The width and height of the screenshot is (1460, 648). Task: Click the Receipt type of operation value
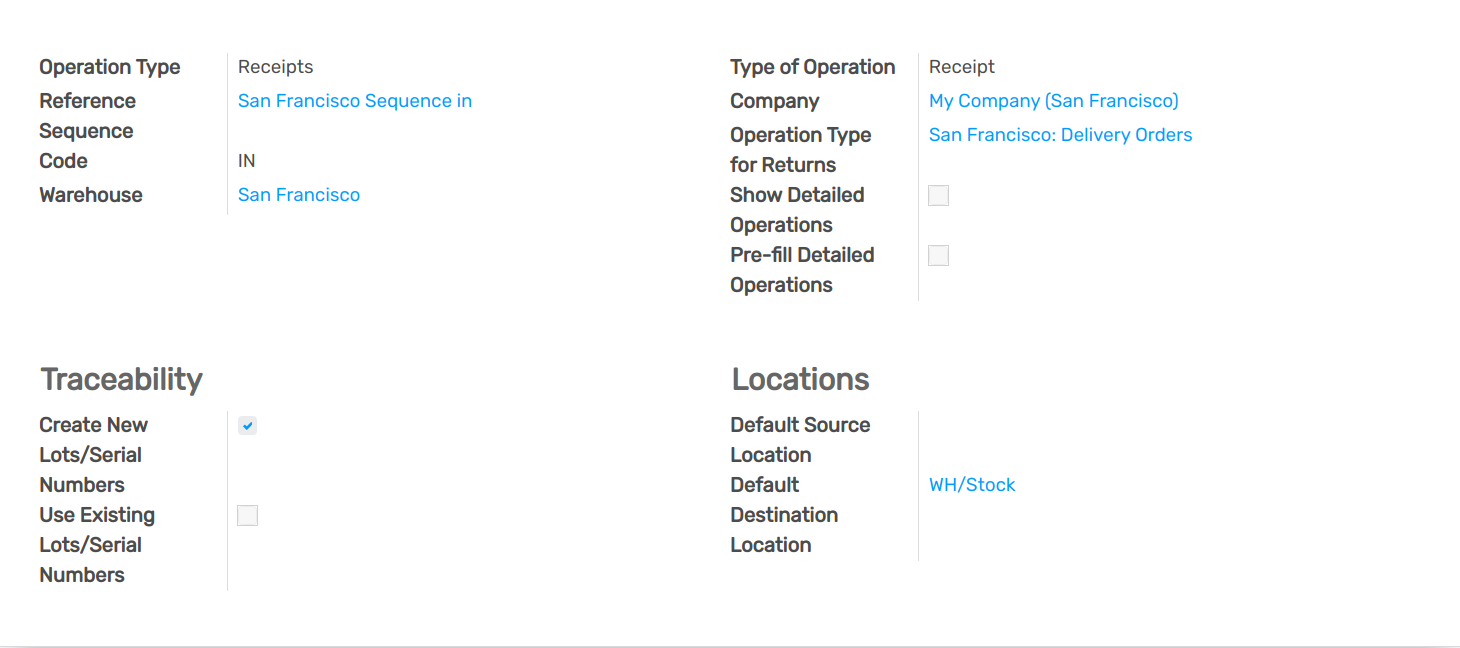pyautogui.click(x=961, y=67)
